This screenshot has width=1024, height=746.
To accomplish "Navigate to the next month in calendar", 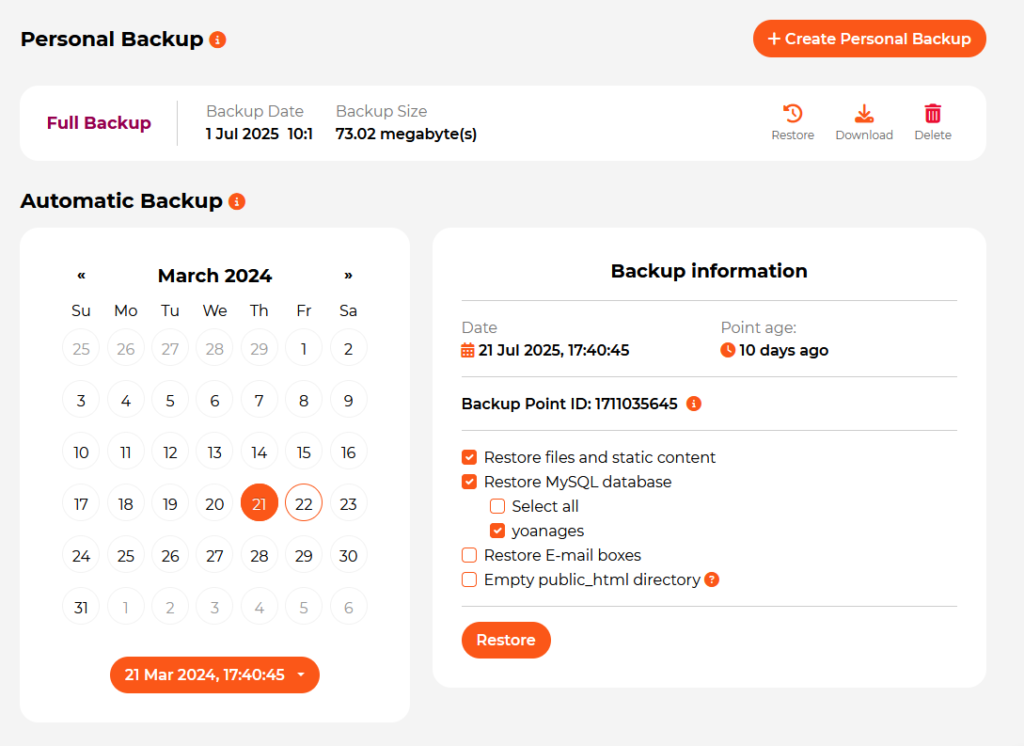I will pyautogui.click(x=348, y=275).
